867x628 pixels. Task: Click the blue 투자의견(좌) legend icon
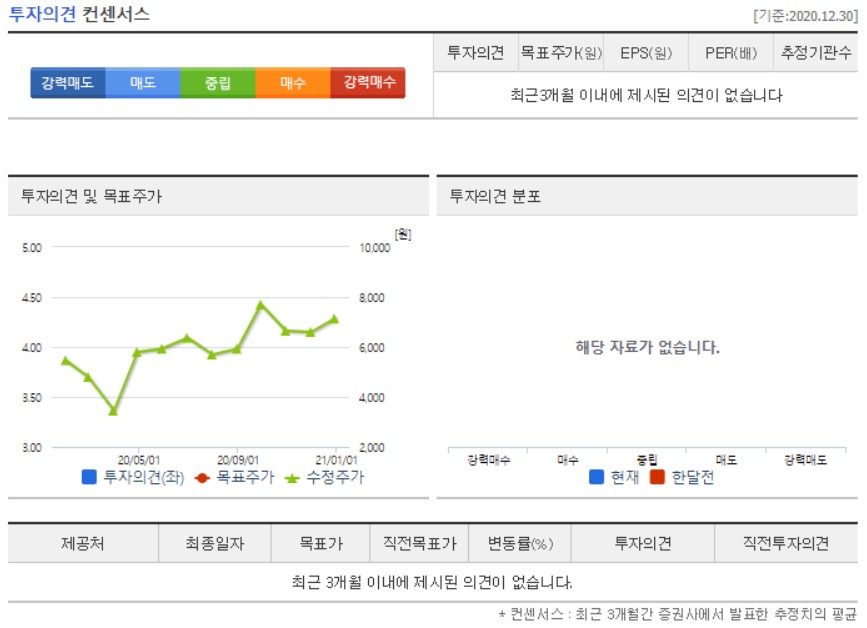point(89,477)
